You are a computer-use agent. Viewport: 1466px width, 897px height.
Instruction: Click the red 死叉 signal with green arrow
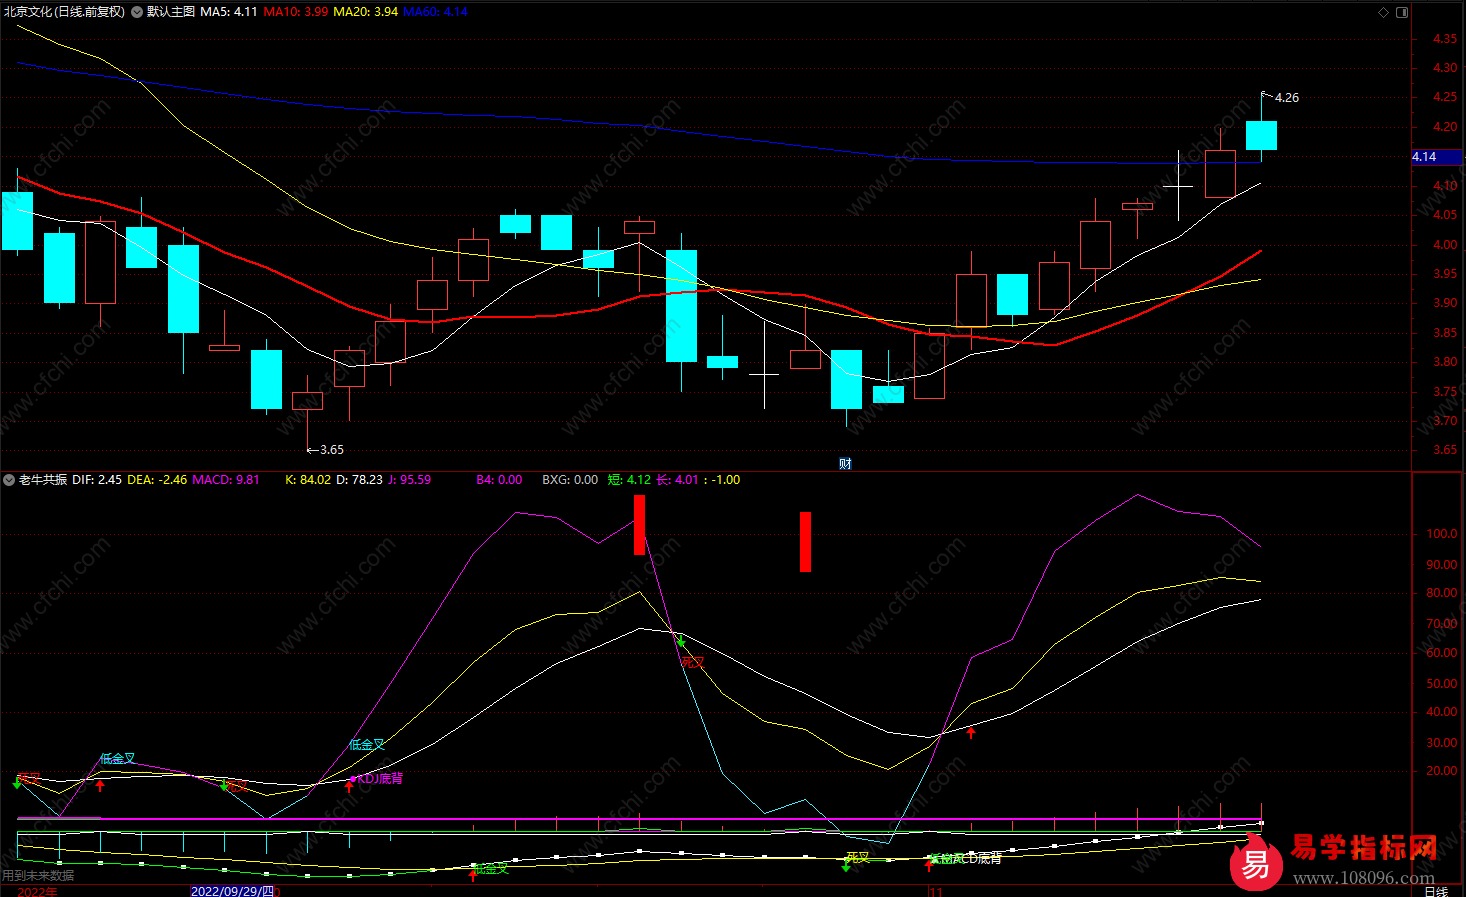coord(692,662)
